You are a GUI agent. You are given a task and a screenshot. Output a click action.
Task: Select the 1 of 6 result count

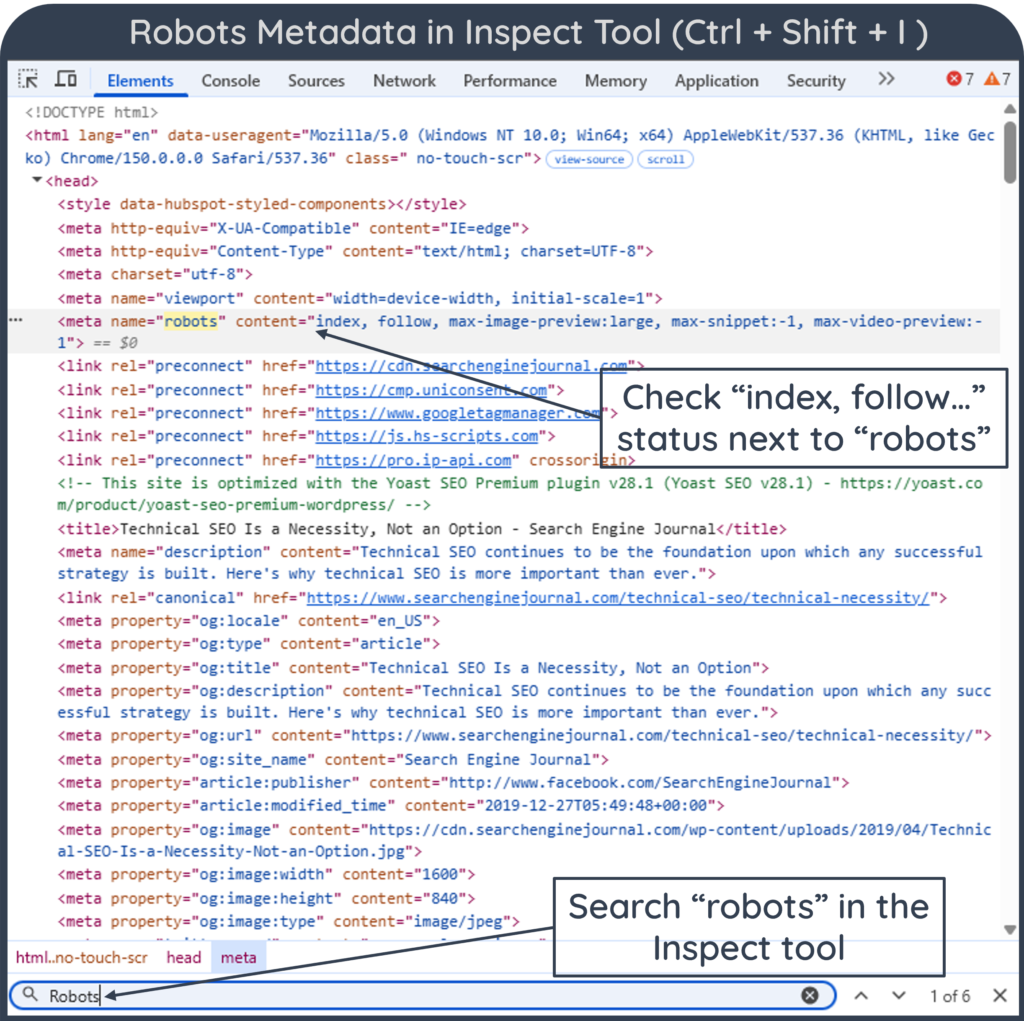950,996
